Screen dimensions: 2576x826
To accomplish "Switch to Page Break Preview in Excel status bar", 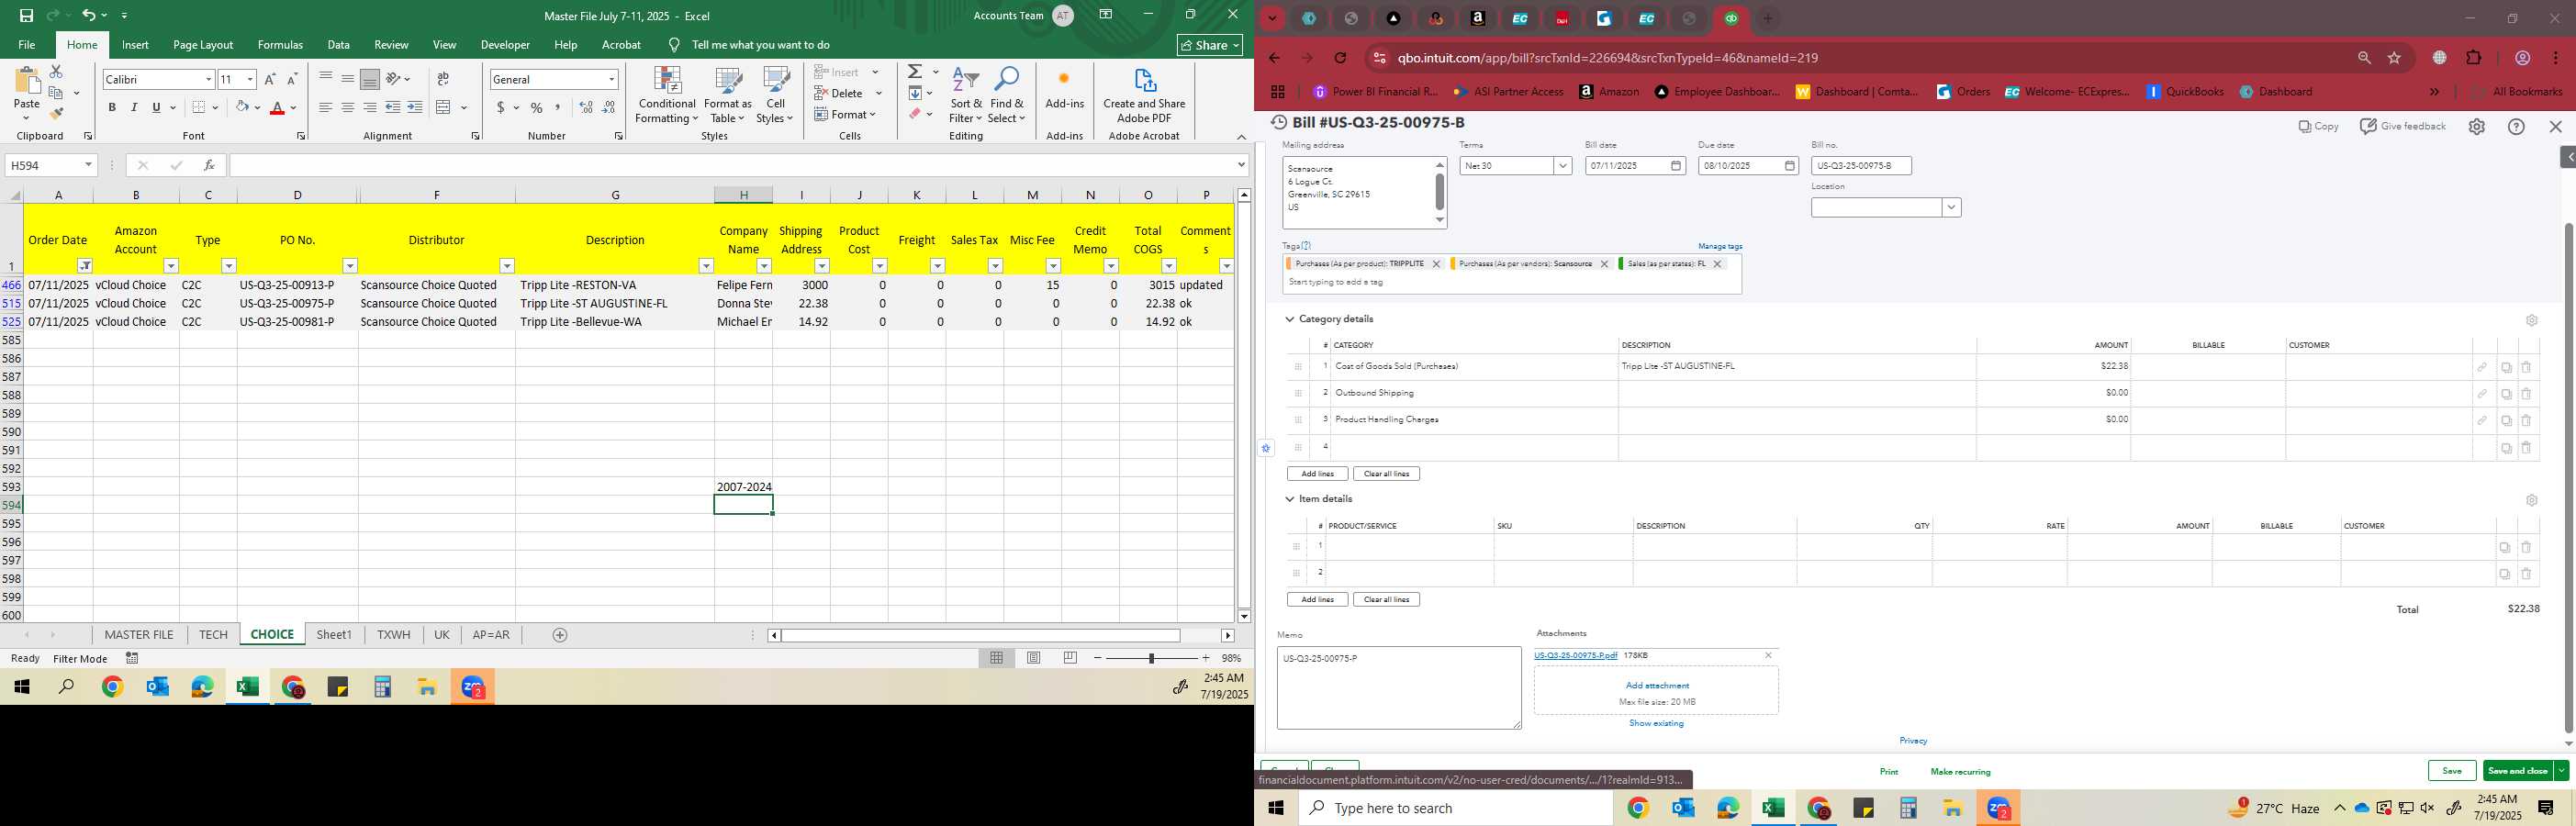I will coord(1070,658).
